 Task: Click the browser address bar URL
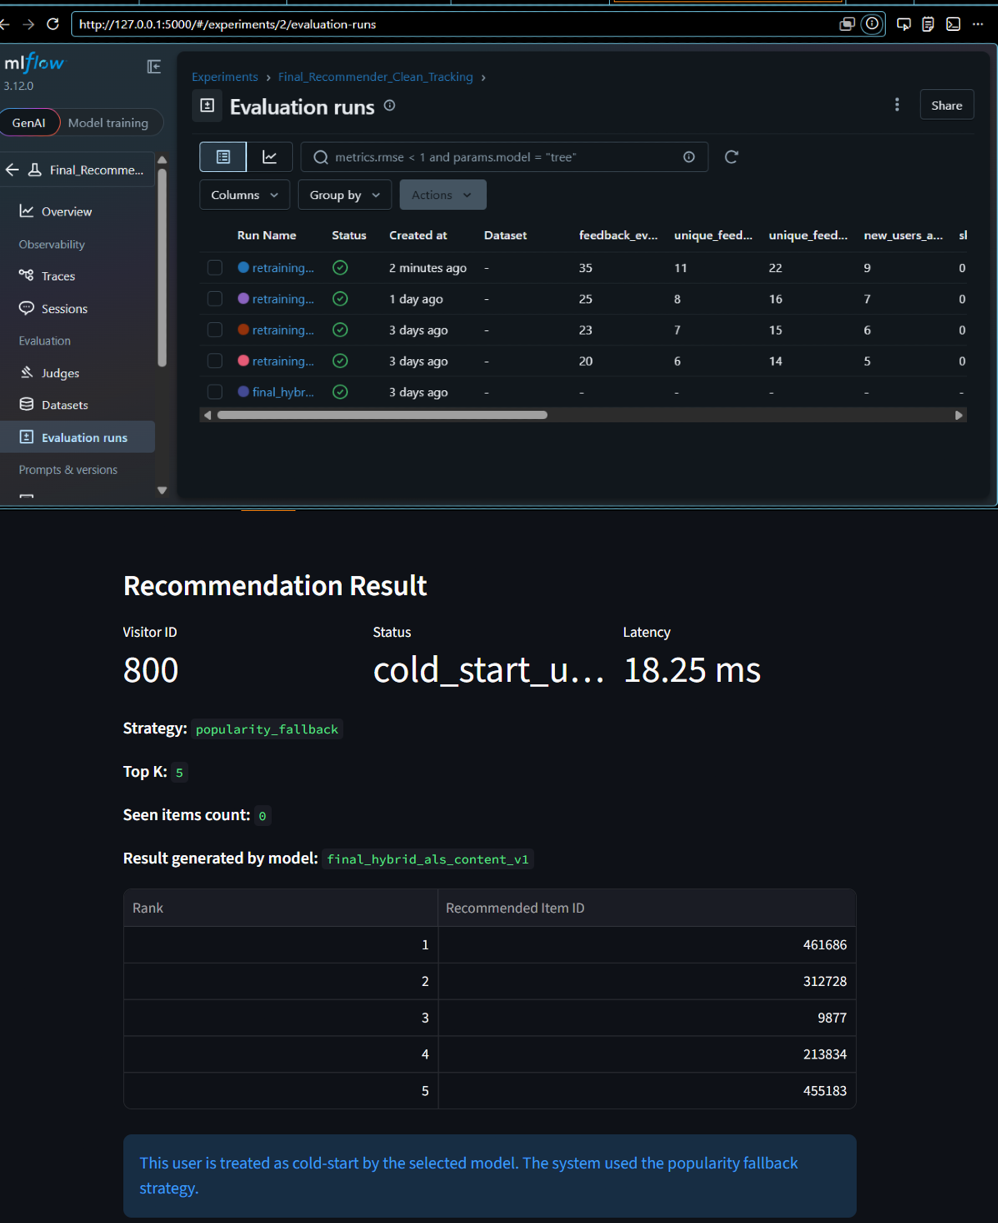[x=227, y=24]
